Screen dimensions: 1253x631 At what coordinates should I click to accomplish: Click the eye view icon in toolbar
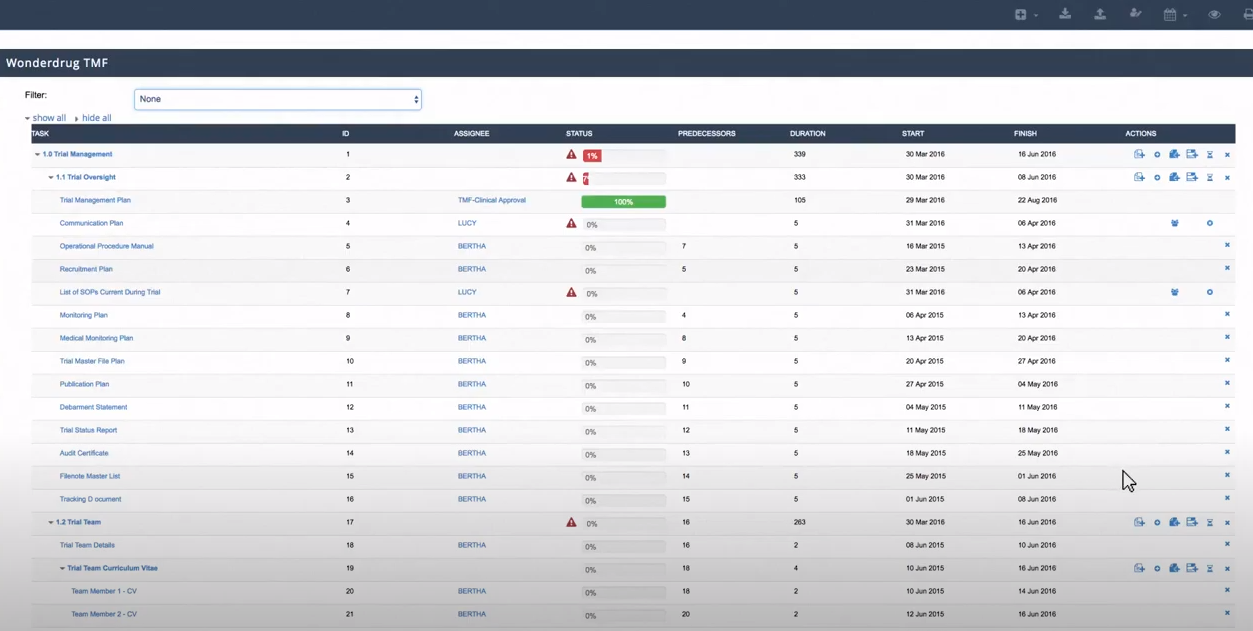(1214, 14)
